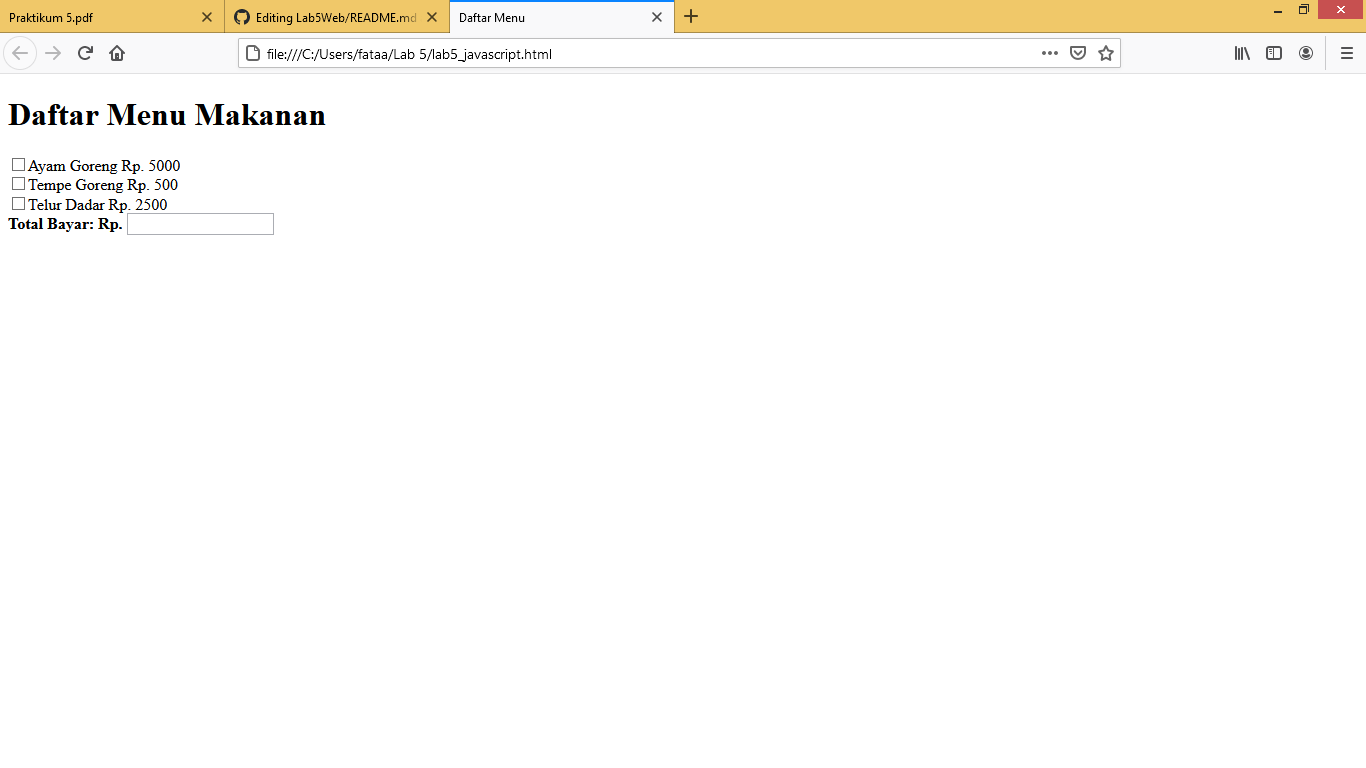Click inside the Total Bayar input field

click(x=200, y=223)
